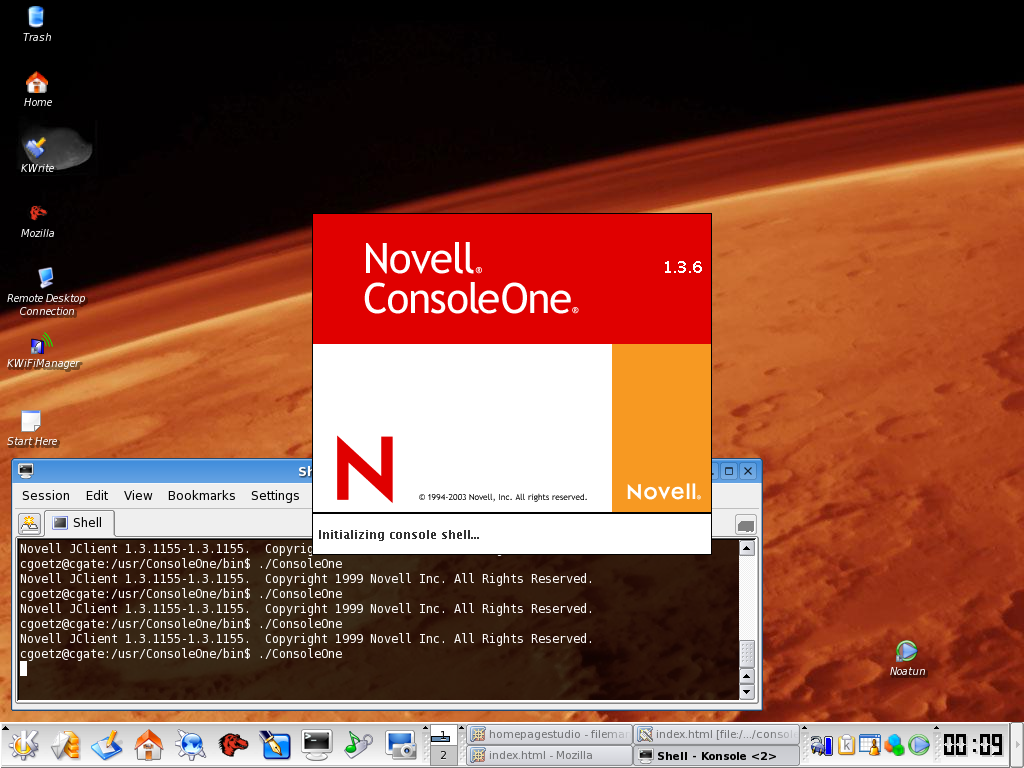Launch Konqueror web browser from the panel
Image resolution: width=1024 pixels, height=768 pixels.
pos(191,745)
